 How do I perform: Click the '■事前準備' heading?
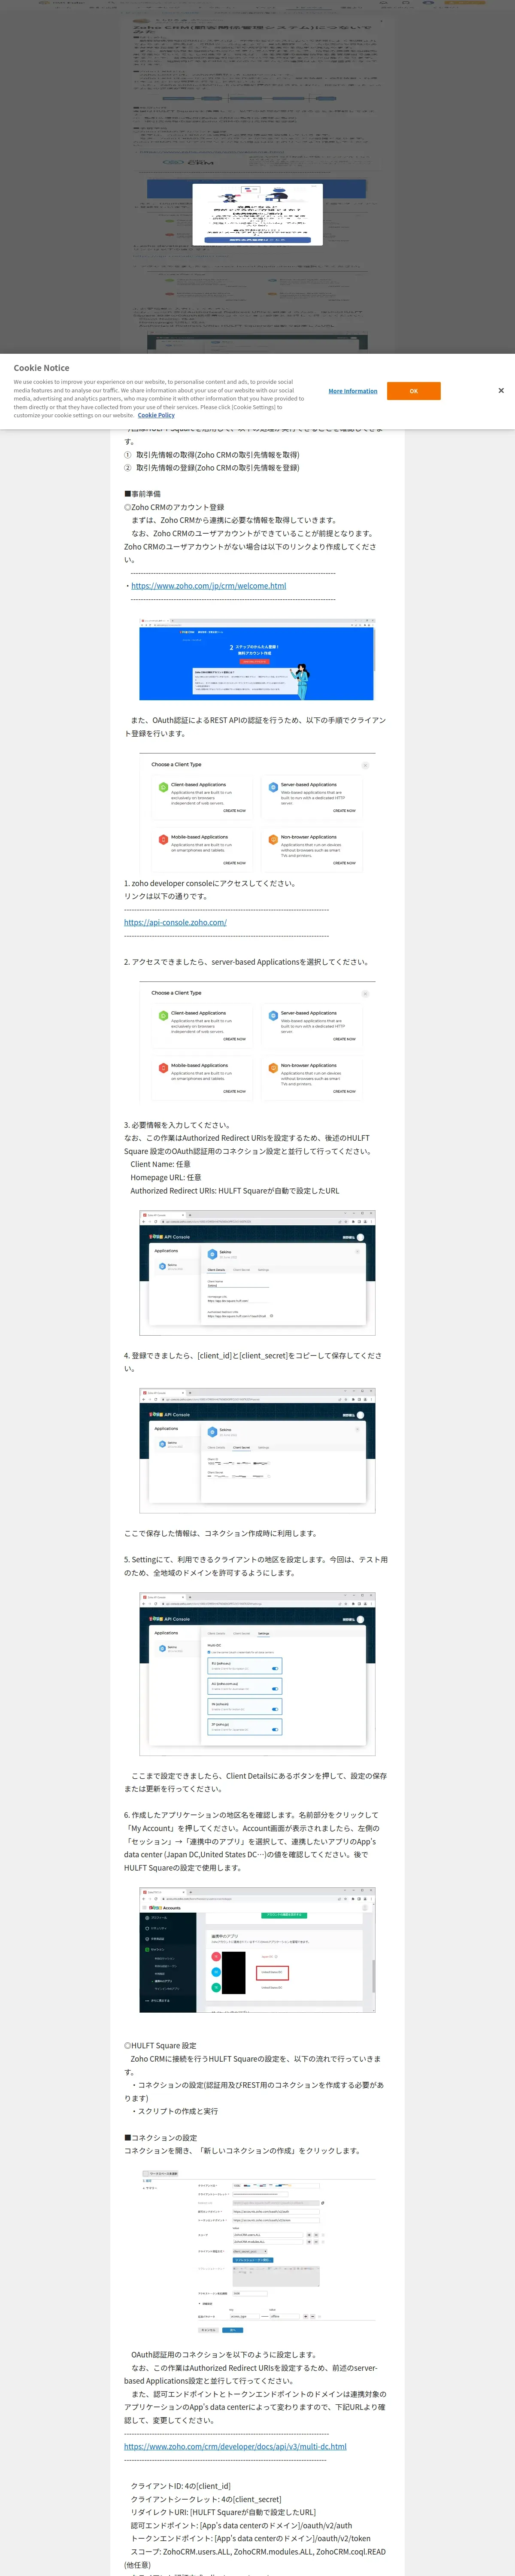pos(142,494)
